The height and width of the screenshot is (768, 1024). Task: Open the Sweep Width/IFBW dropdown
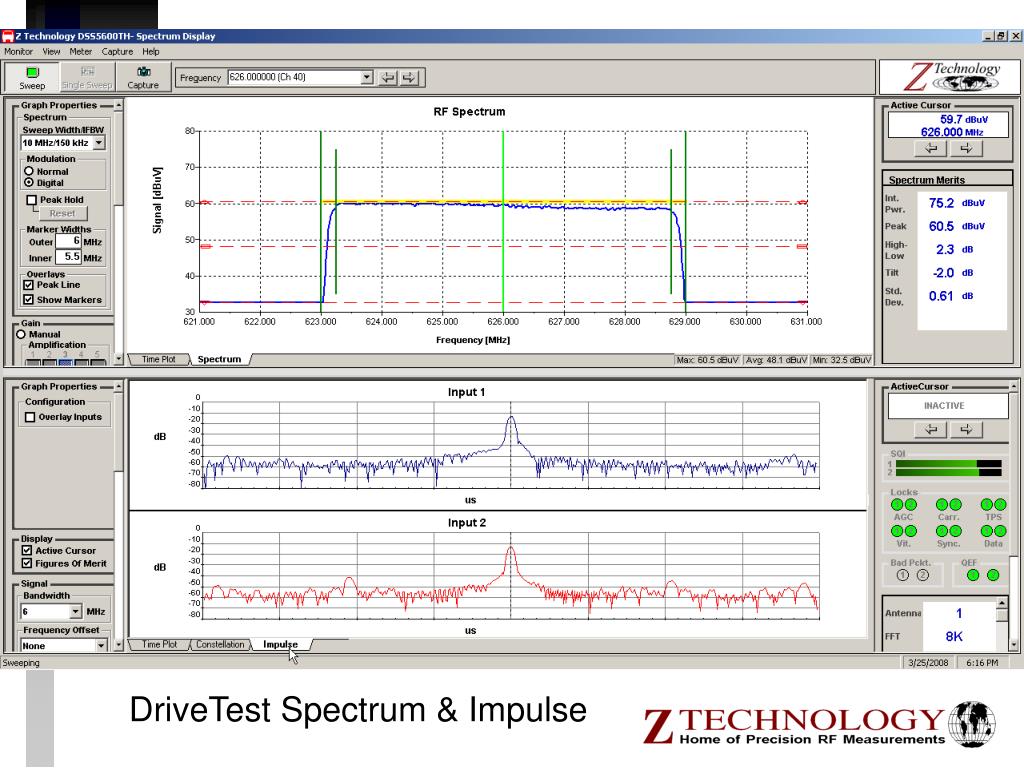pos(99,143)
